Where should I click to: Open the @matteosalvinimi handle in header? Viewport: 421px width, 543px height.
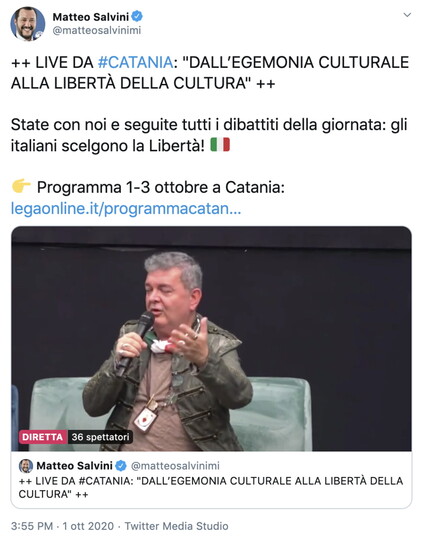pyautogui.click(x=97, y=30)
